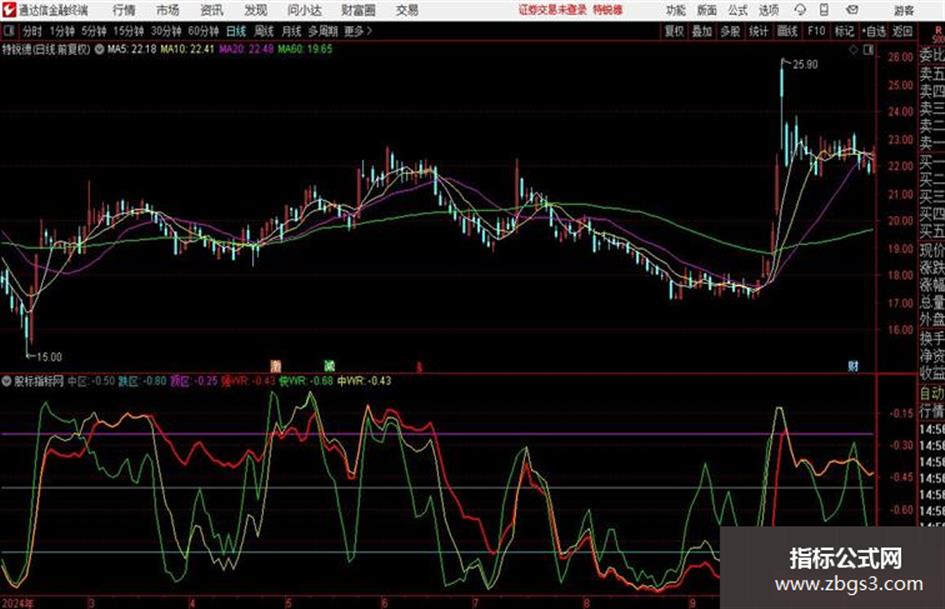
Task: Click the 返回 back button
Action: tap(903, 31)
